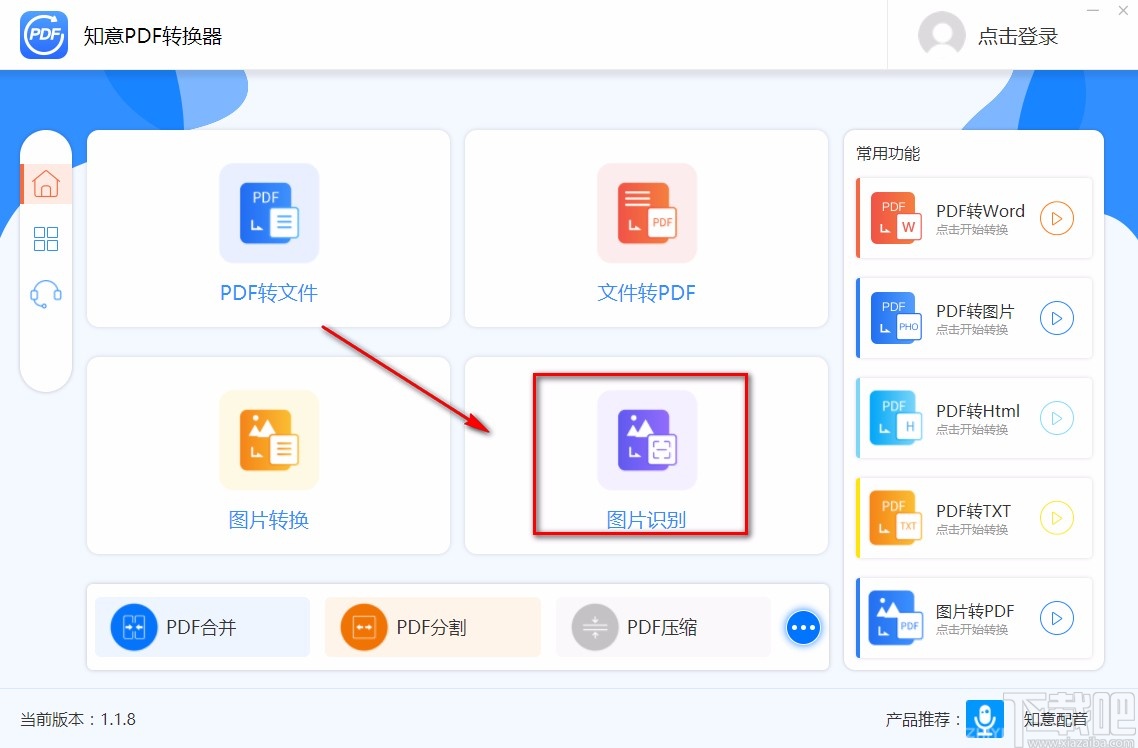Click the PDF压缩 compress icon
Screen dimensions: 1138x748
595,627
